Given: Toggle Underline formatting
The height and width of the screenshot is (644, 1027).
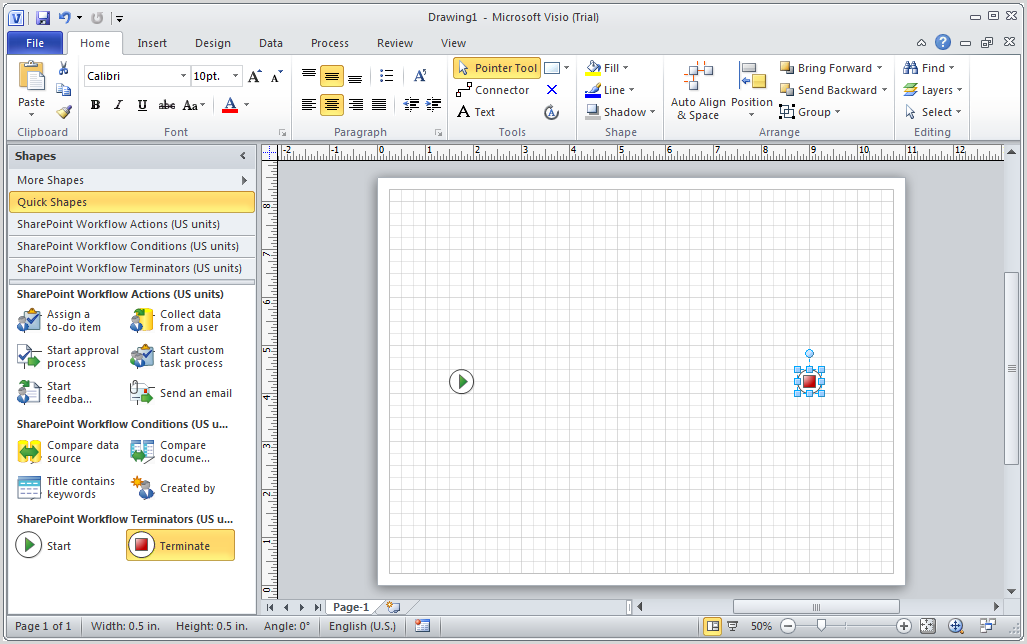Looking at the screenshot, I should [142, 105].
